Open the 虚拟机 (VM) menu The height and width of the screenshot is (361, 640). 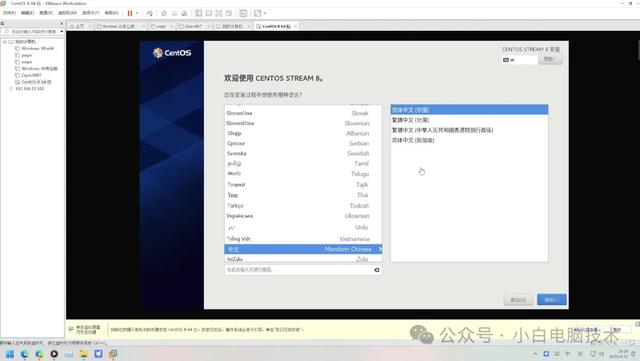(67, 13)
